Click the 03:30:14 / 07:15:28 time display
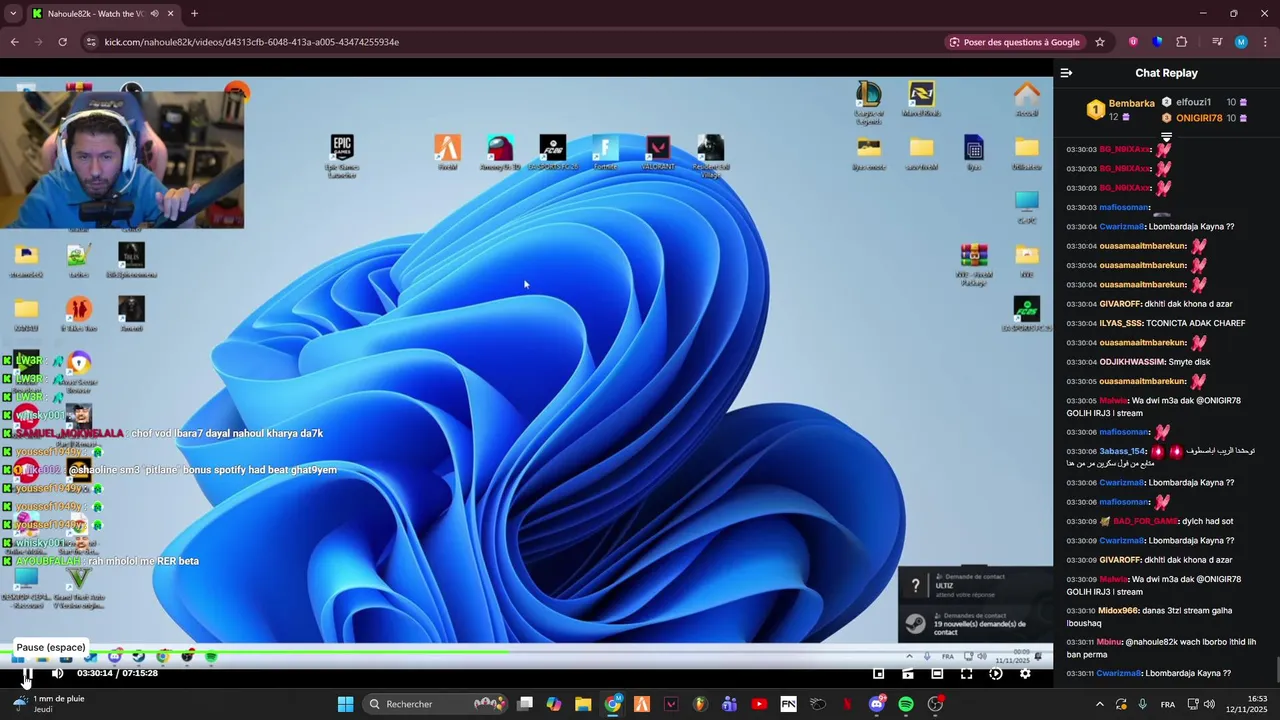Screen dimensions: 1280x720 pyautogui.click(x=117, y=673)
